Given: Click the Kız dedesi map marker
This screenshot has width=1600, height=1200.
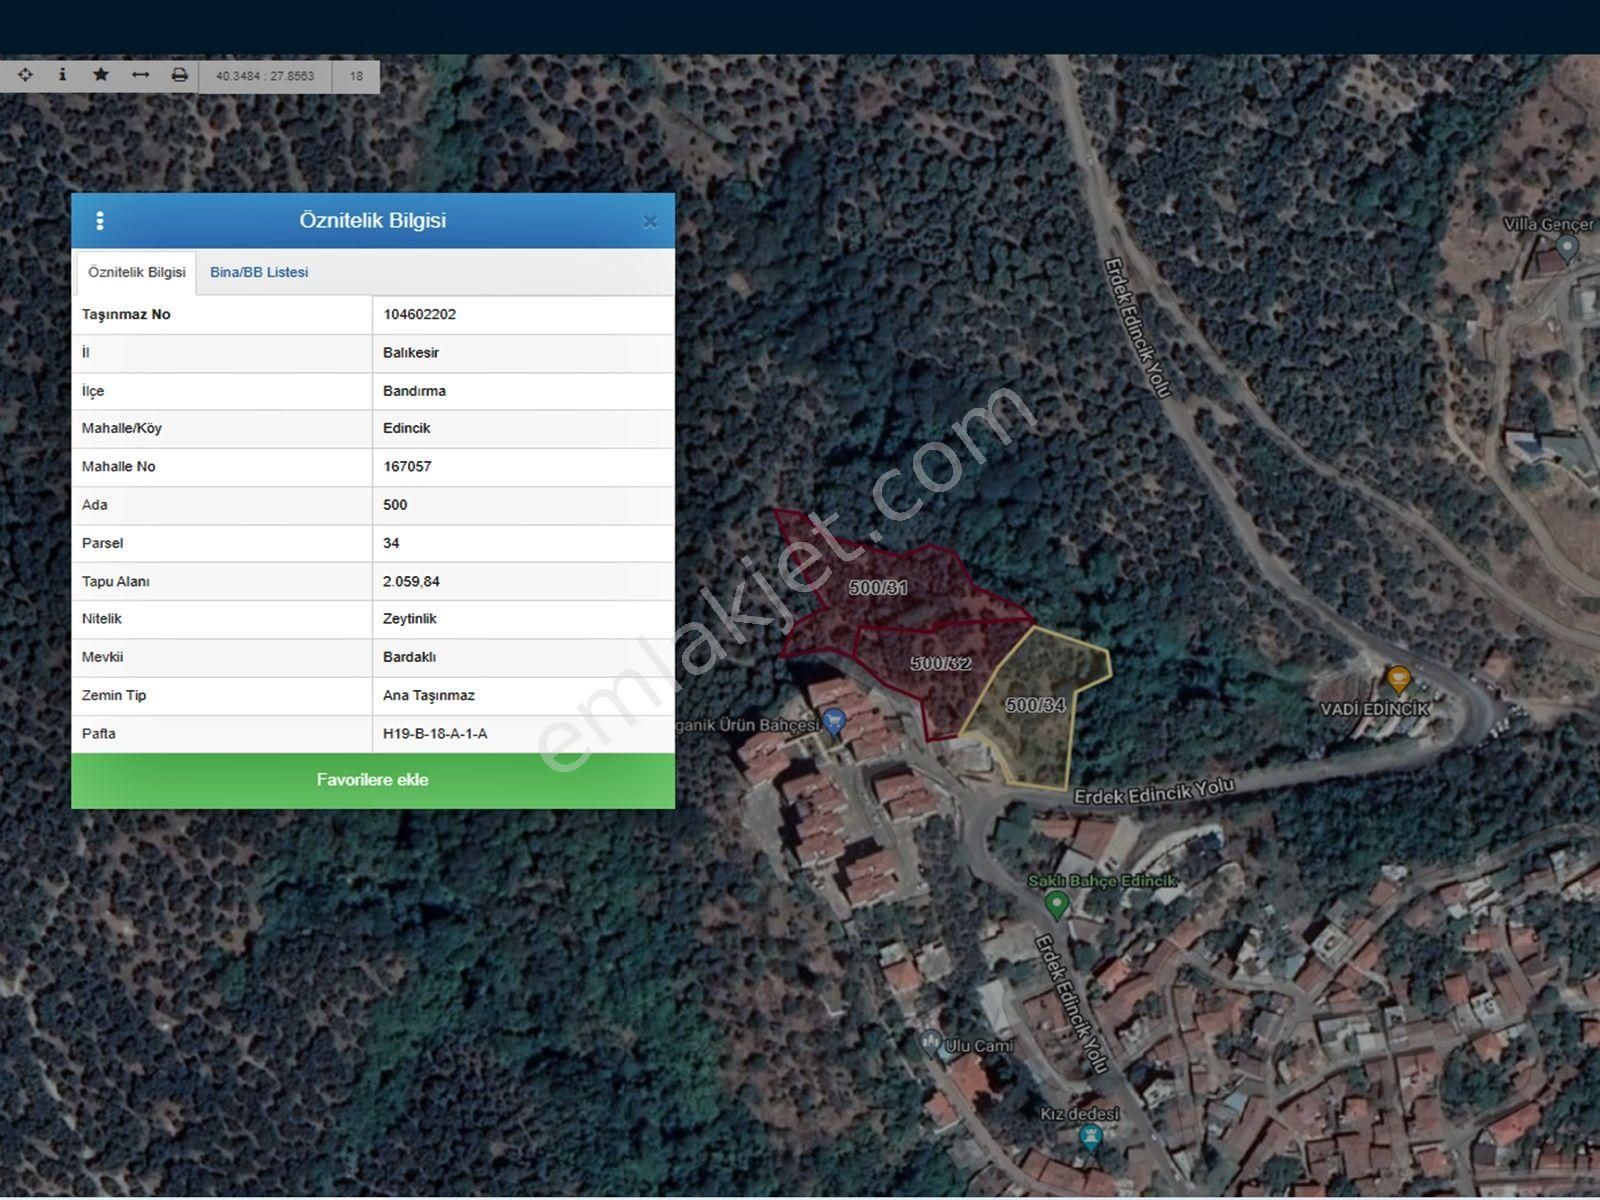Looking at the screenshot, I should click(1091, 1137).
